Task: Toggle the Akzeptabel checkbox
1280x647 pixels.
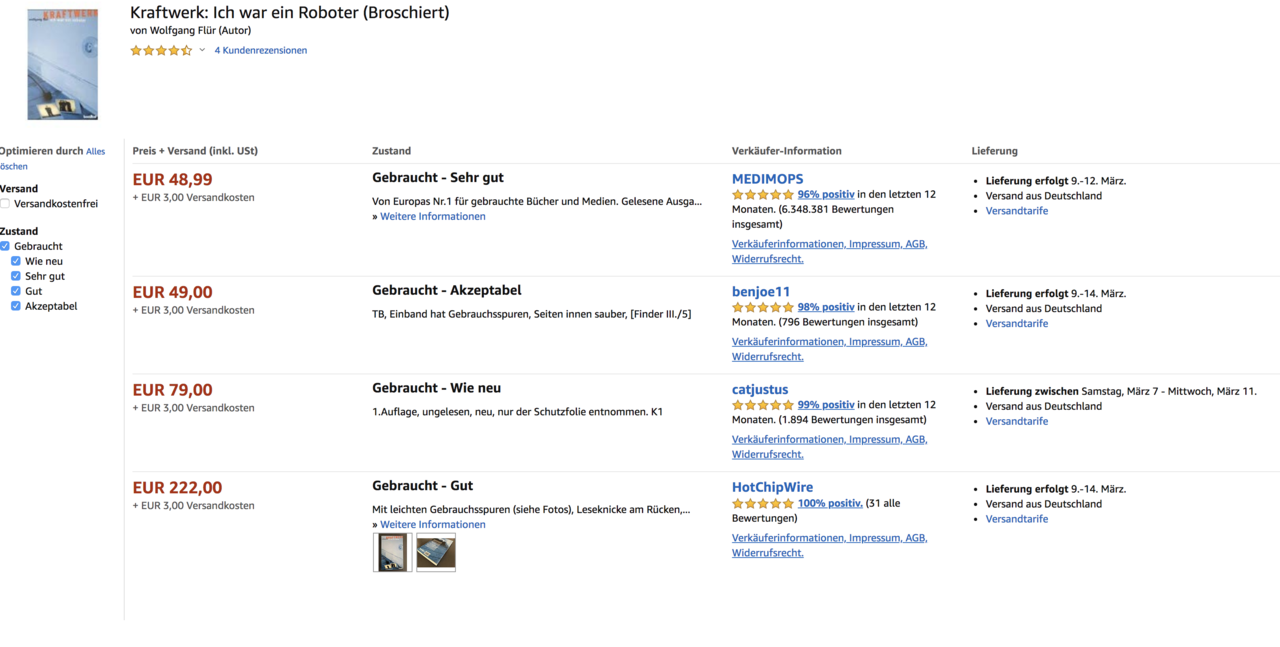Action: [16, 306]
